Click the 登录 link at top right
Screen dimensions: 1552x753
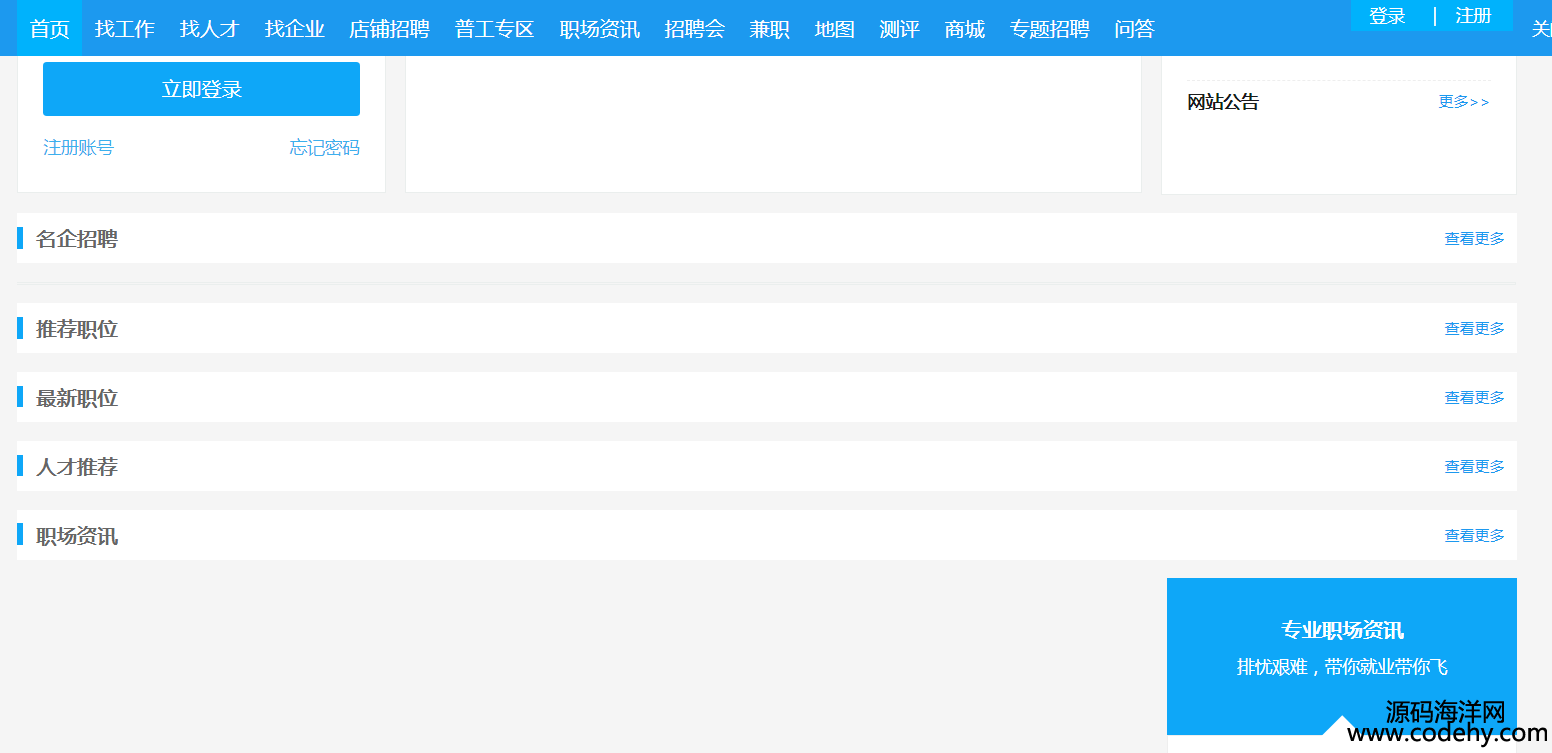(1388, 15)
